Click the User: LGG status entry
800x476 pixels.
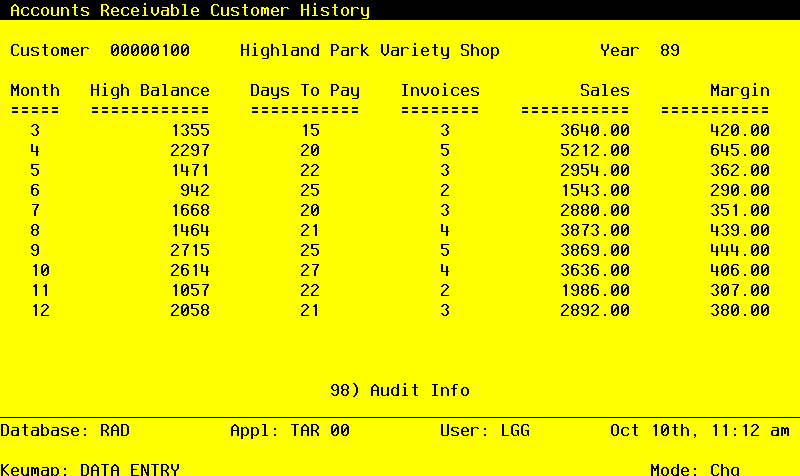(485, 430)
